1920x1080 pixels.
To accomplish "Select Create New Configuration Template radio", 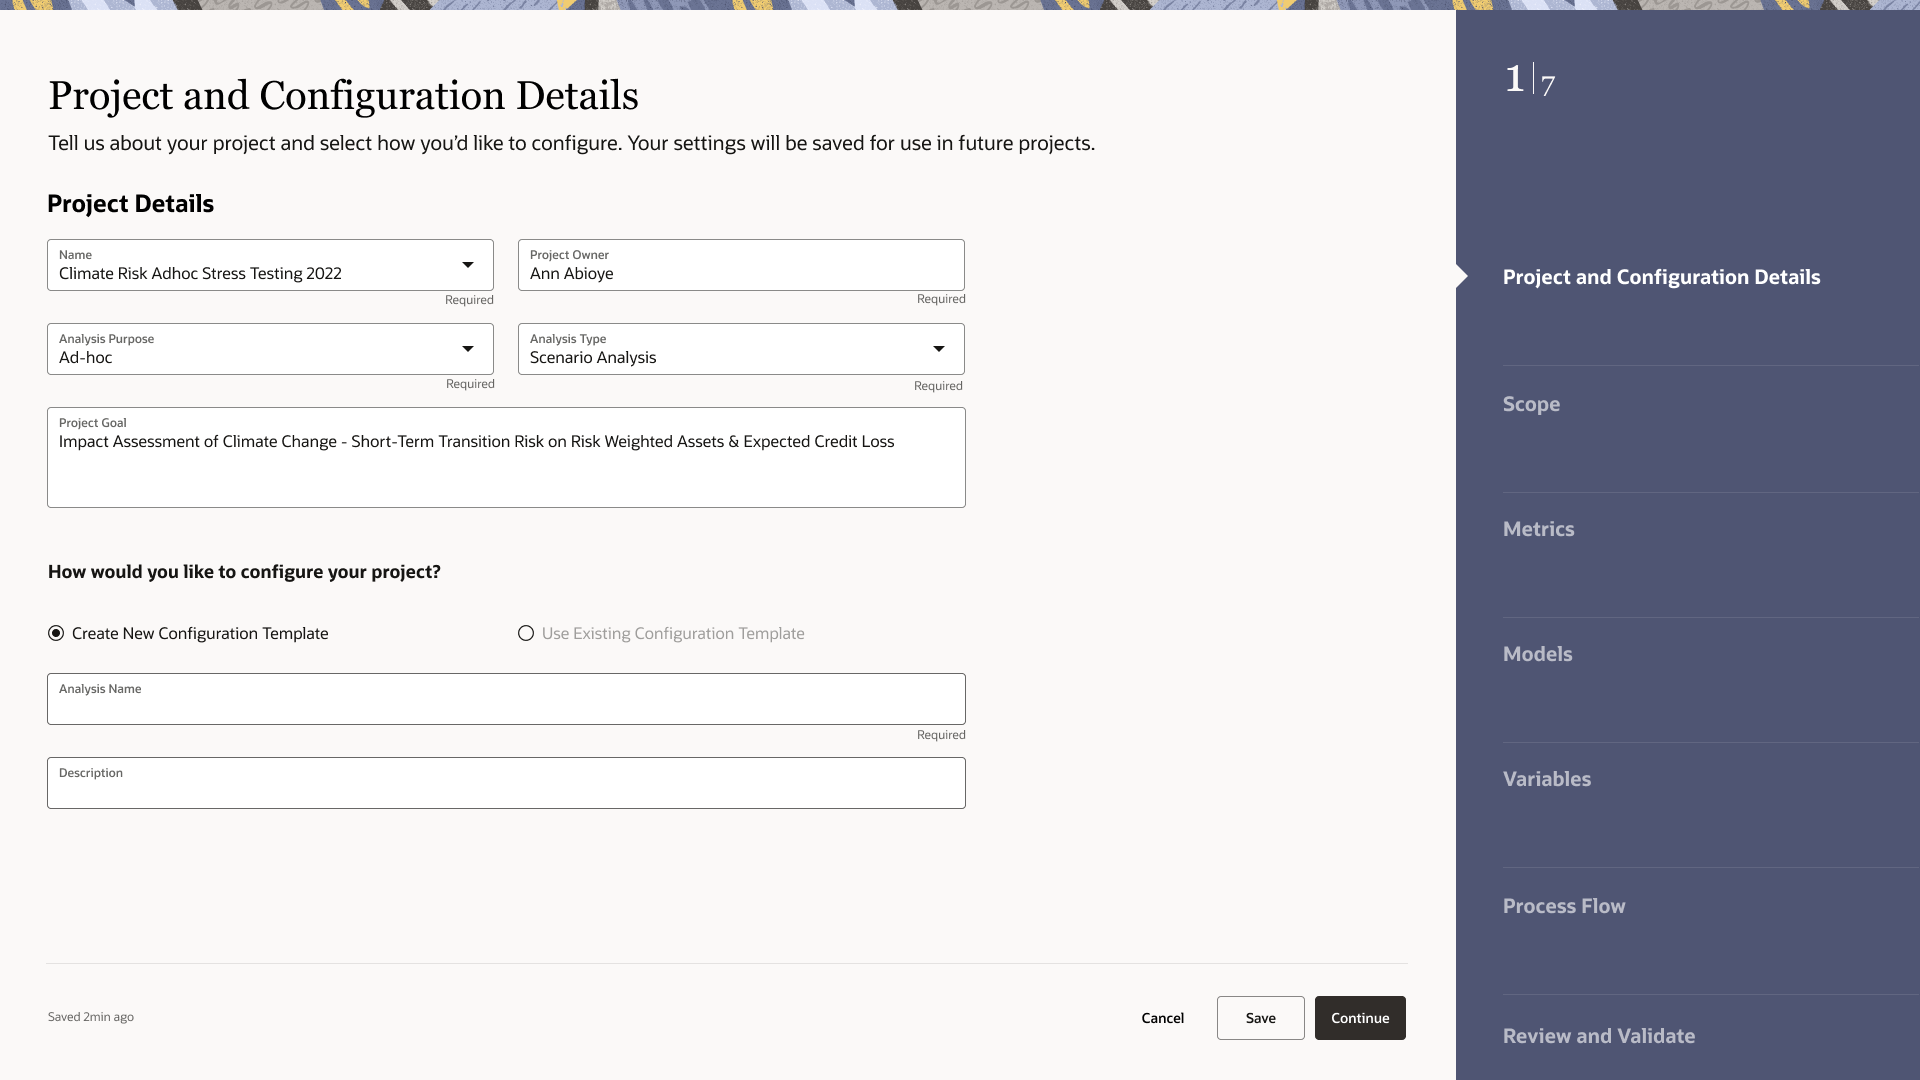I will coord(56,633).
